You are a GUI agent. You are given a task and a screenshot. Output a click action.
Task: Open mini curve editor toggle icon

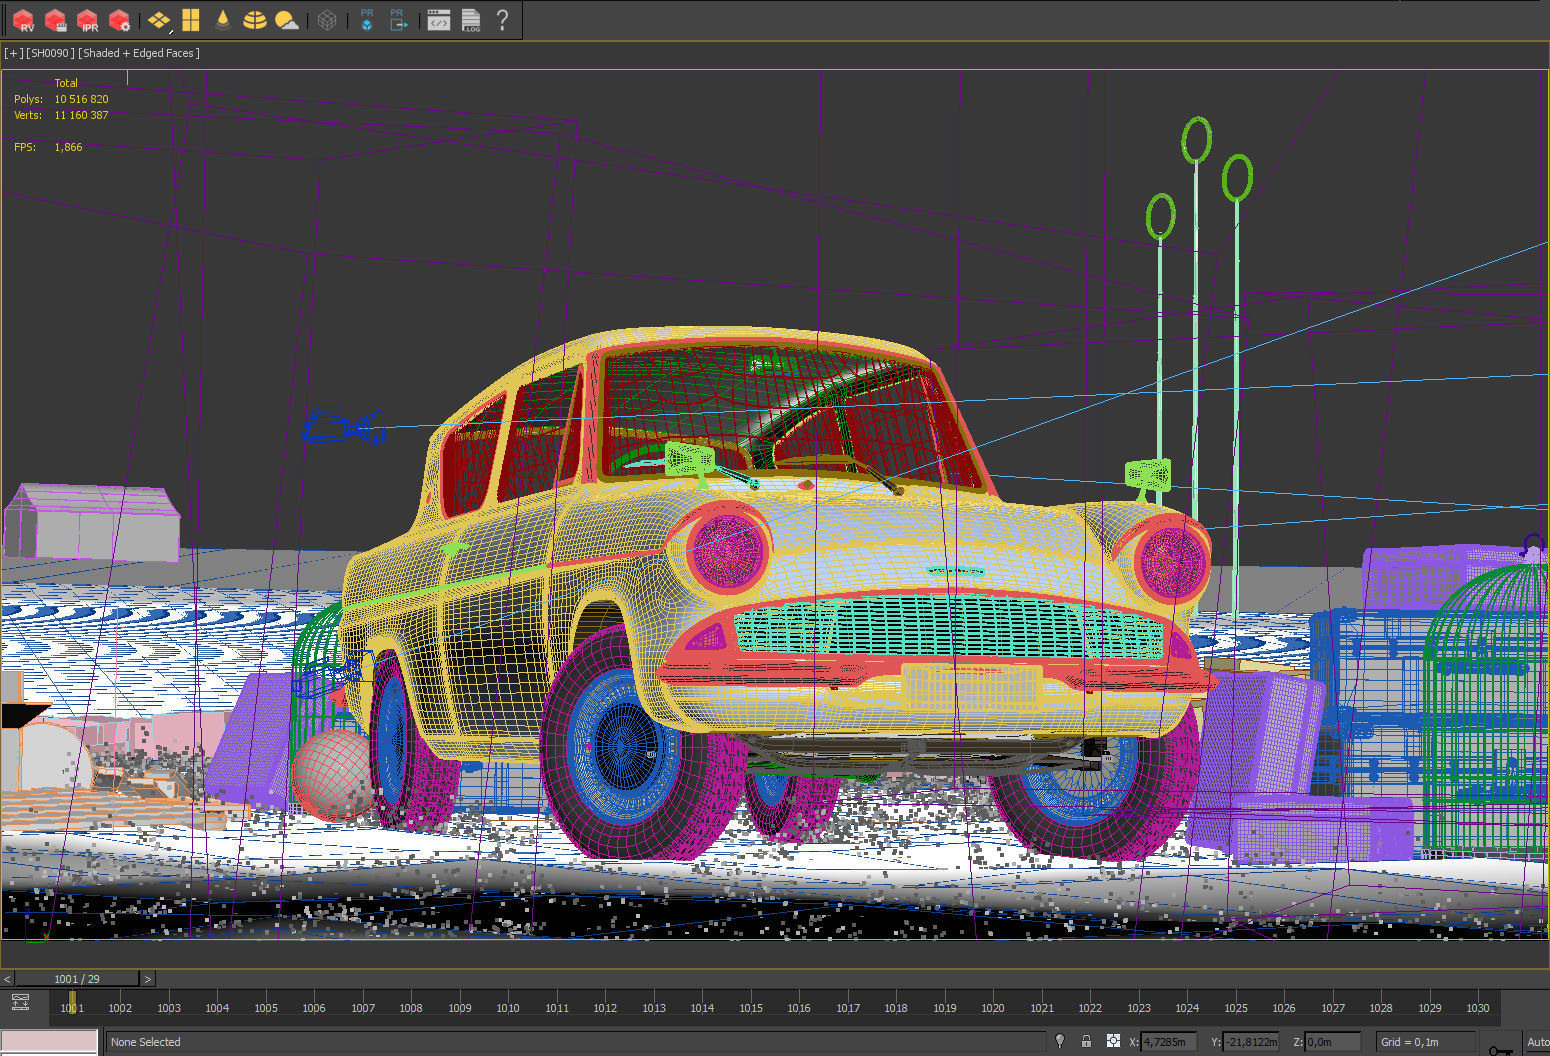tap(20, 1002)
